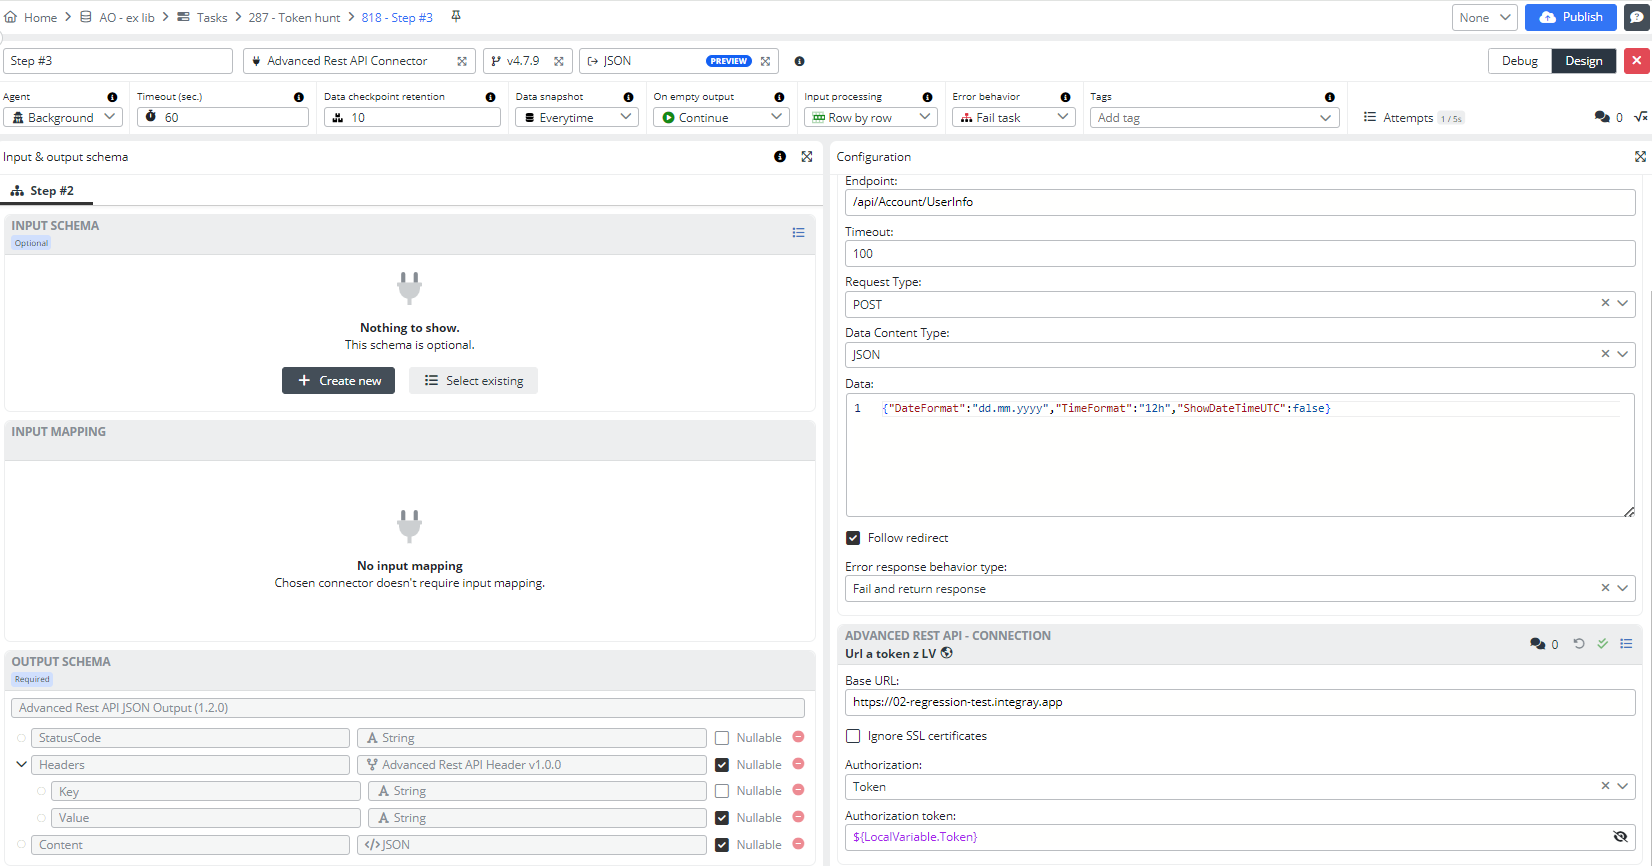This screenshot has width=1652, height=866.
Task: Open the comments chat icon at top right
Action: coord(1636,17)
